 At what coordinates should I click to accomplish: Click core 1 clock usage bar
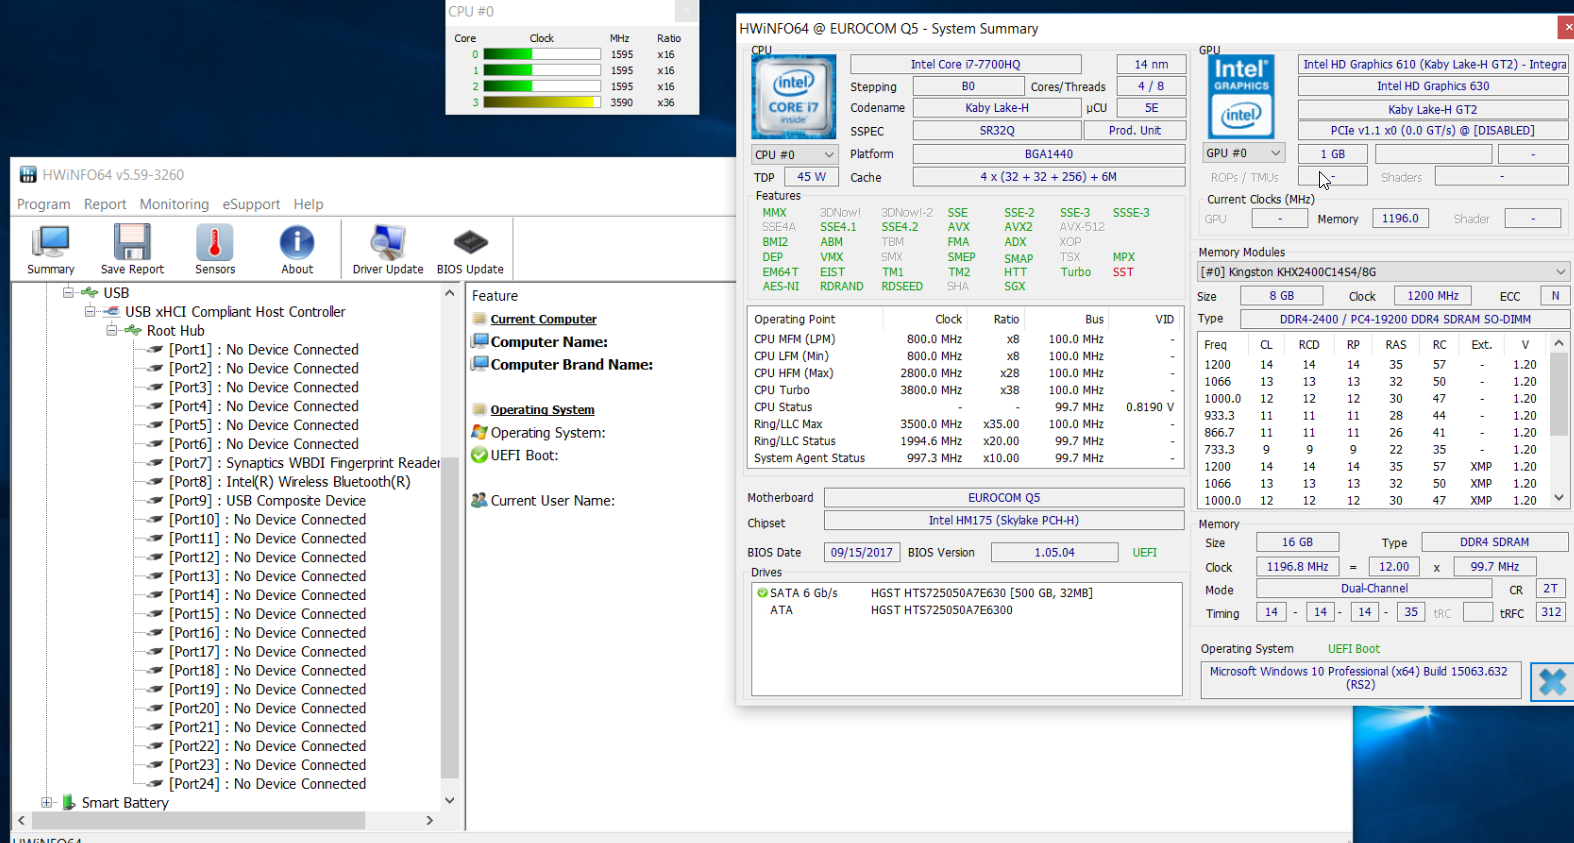541,70
